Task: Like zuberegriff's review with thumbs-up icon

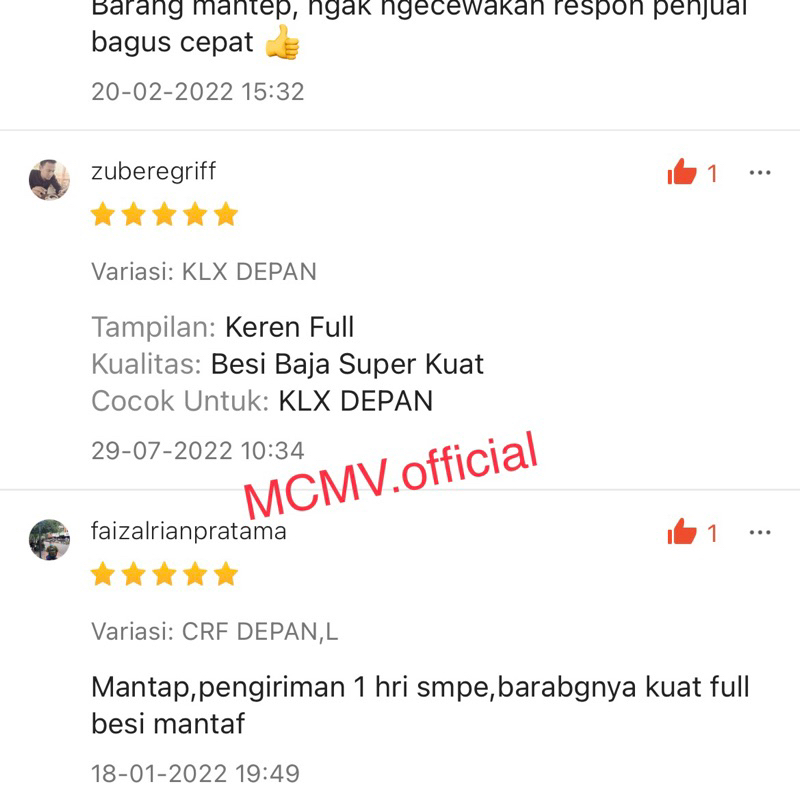Action: point(682,172)
